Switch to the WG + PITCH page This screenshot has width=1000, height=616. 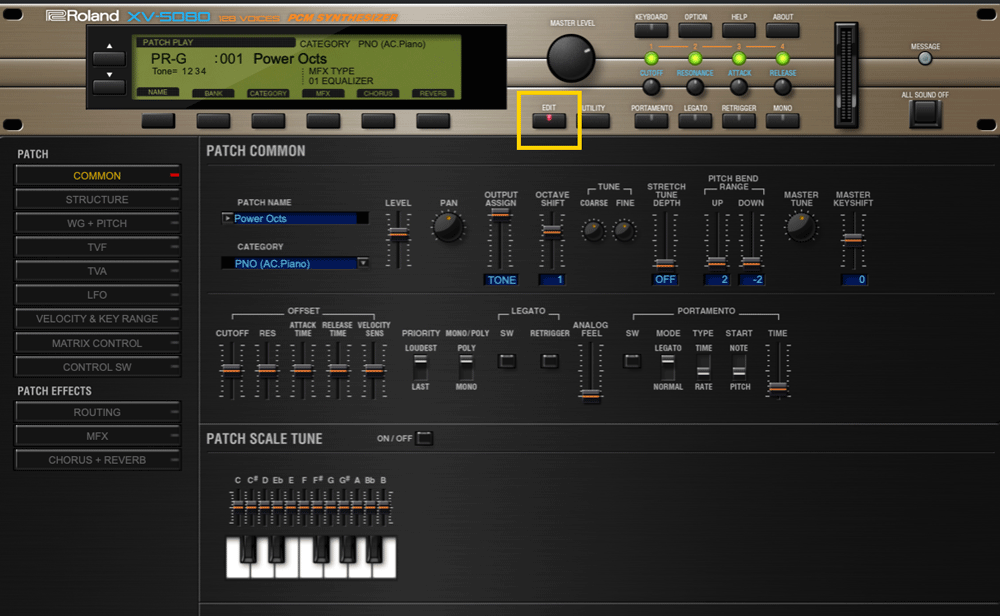pos(98,223)
